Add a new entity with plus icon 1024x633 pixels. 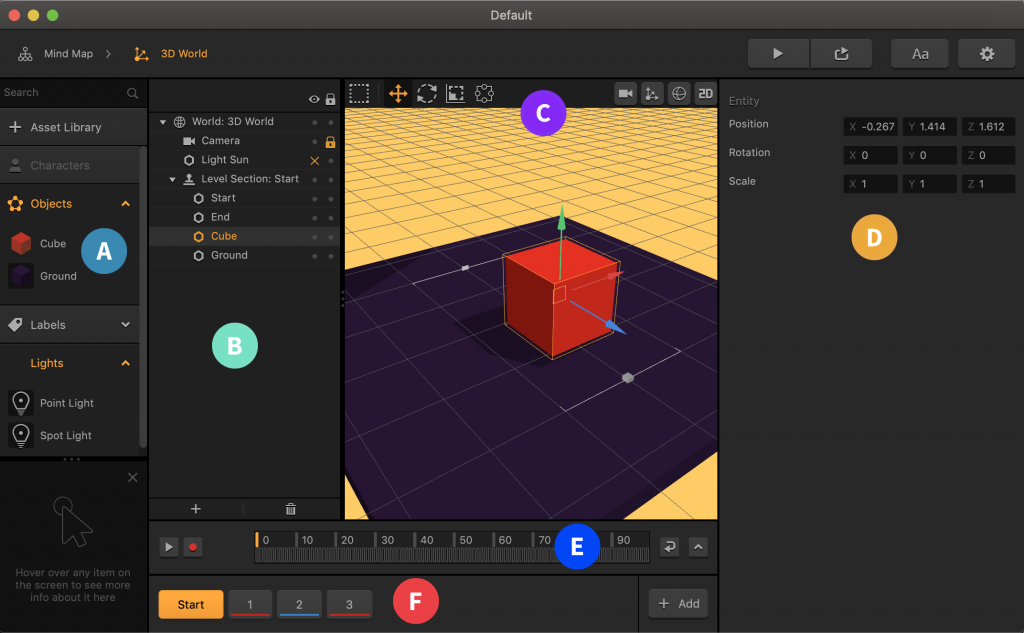[195, 509]
